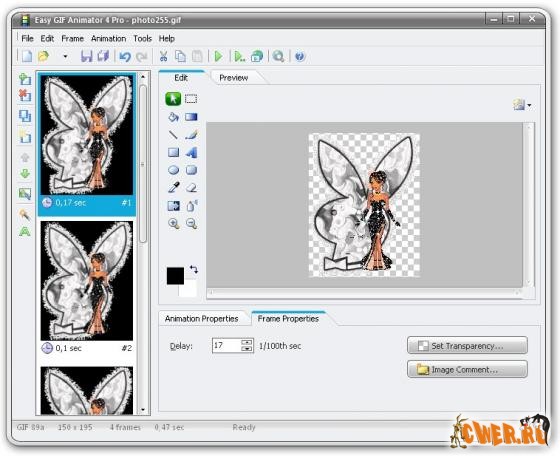Click the Insert frame icon in sidebar
Screen dimensions: 560x456
click(25, 79)
